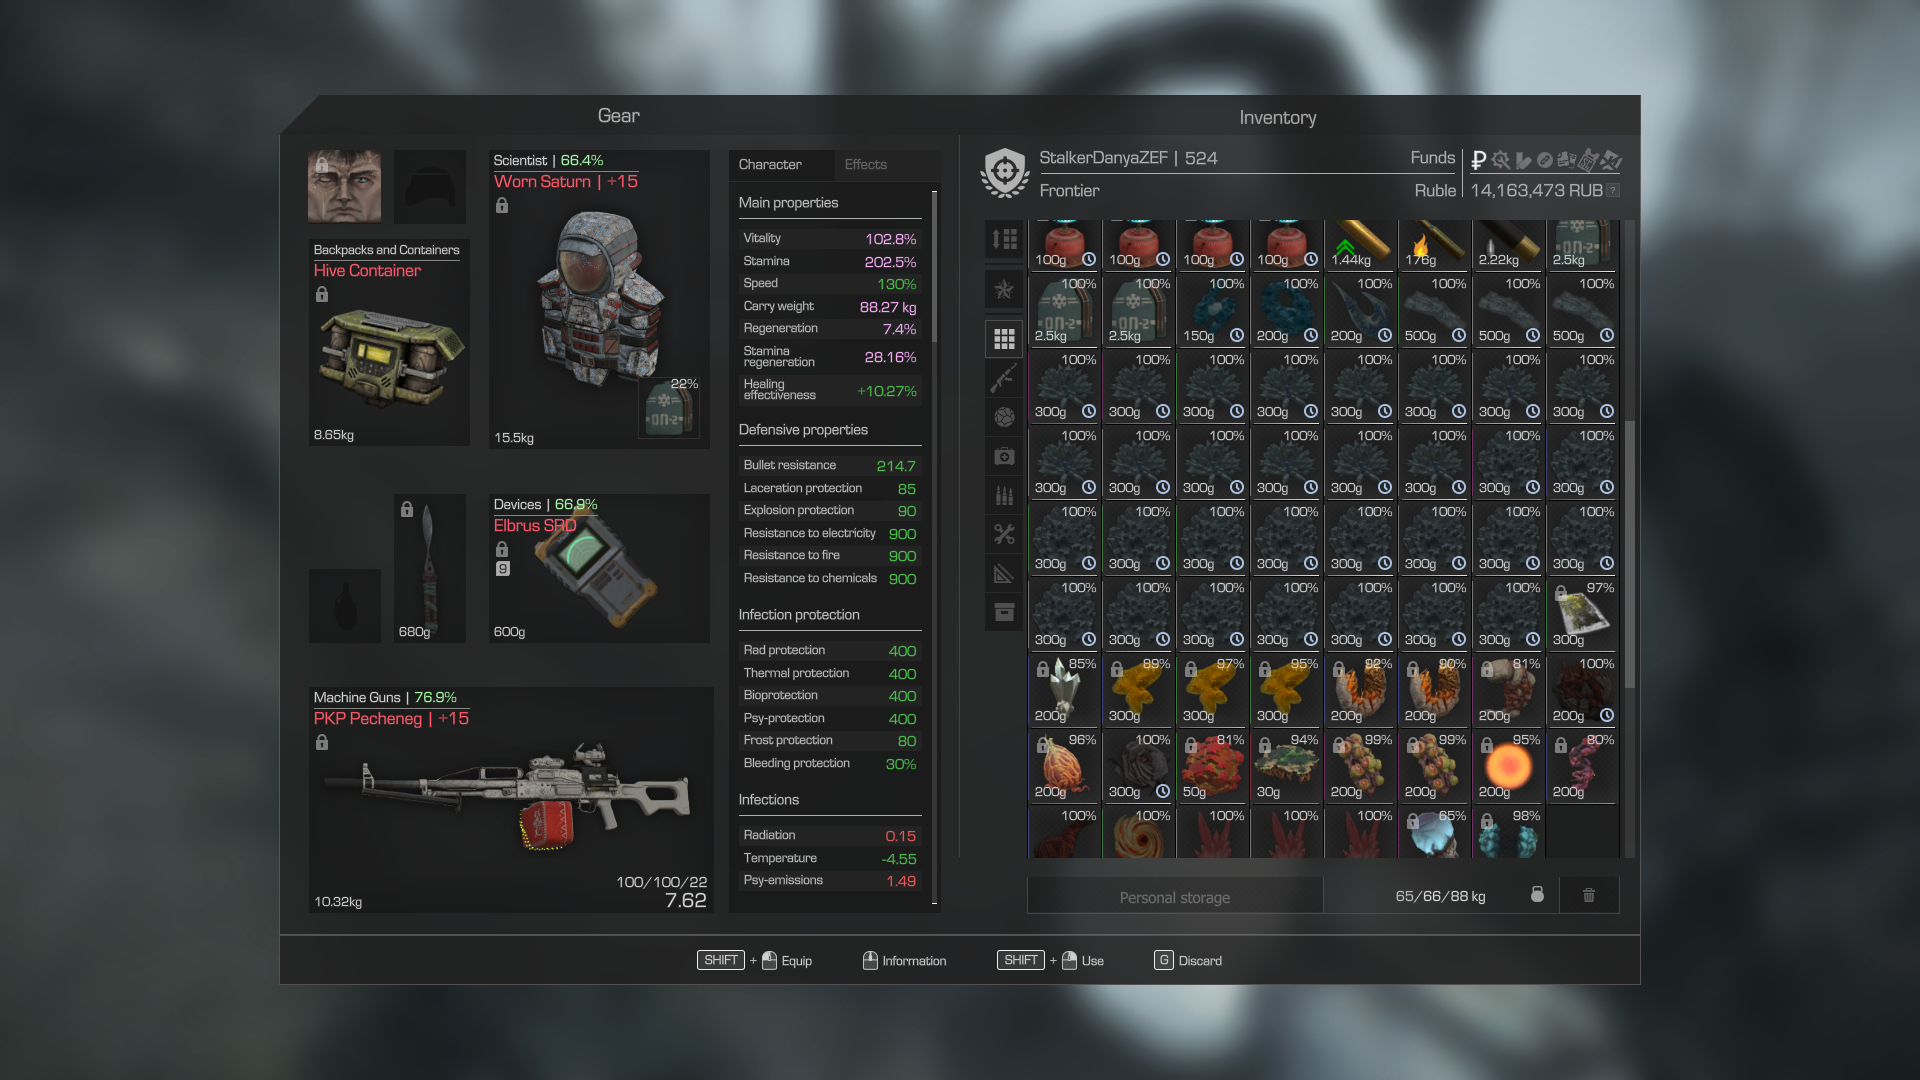Screen dimensions: 1920x1080
Task: Click the Carry weight 88.27 kg row
Action: (x=829, y=306)
